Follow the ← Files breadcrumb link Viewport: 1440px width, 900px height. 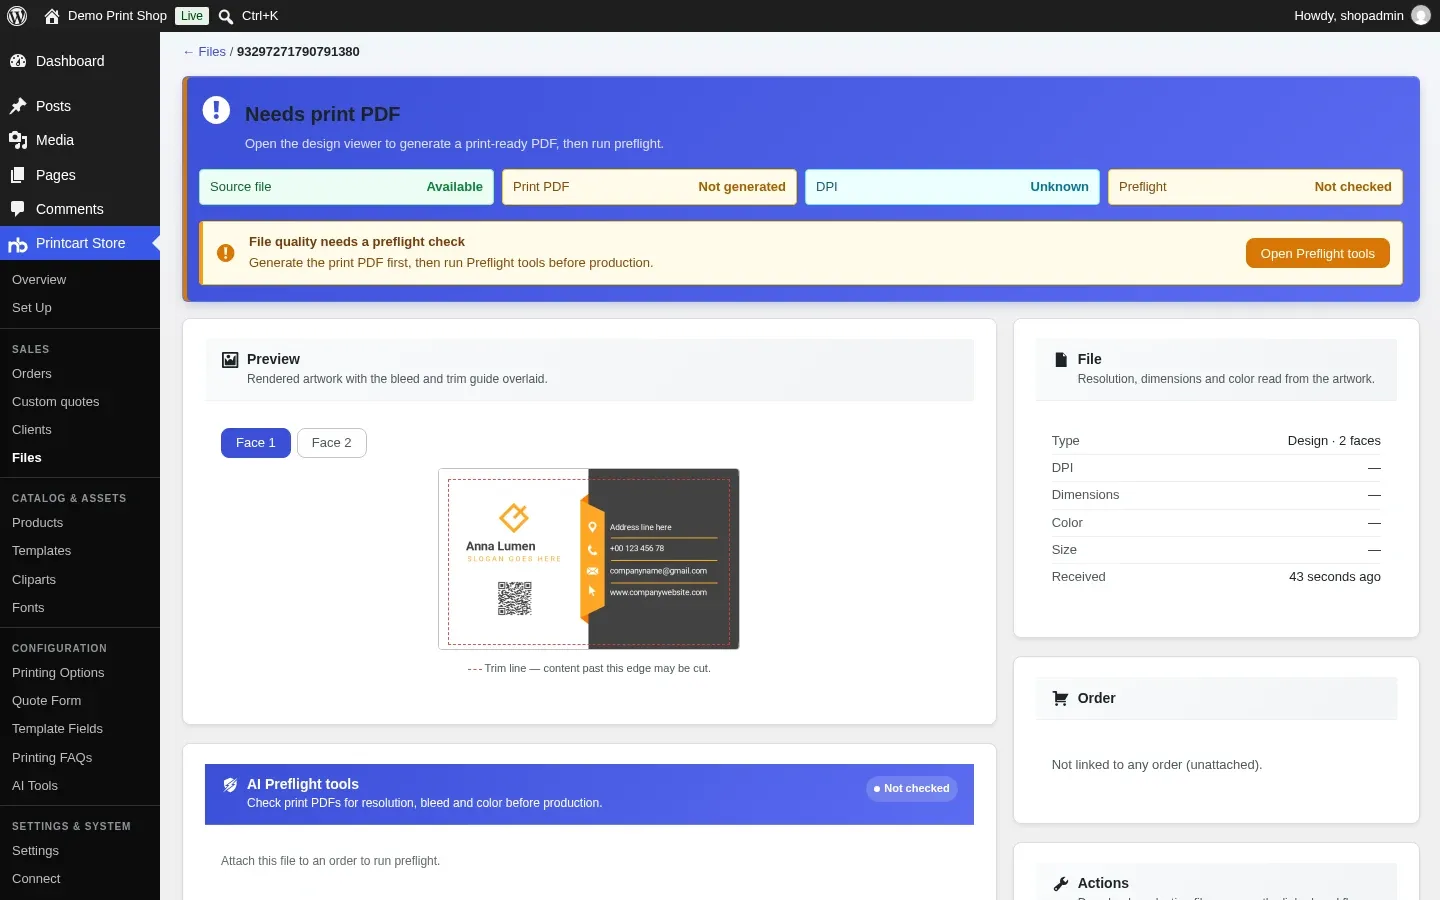tap(204, 52)
